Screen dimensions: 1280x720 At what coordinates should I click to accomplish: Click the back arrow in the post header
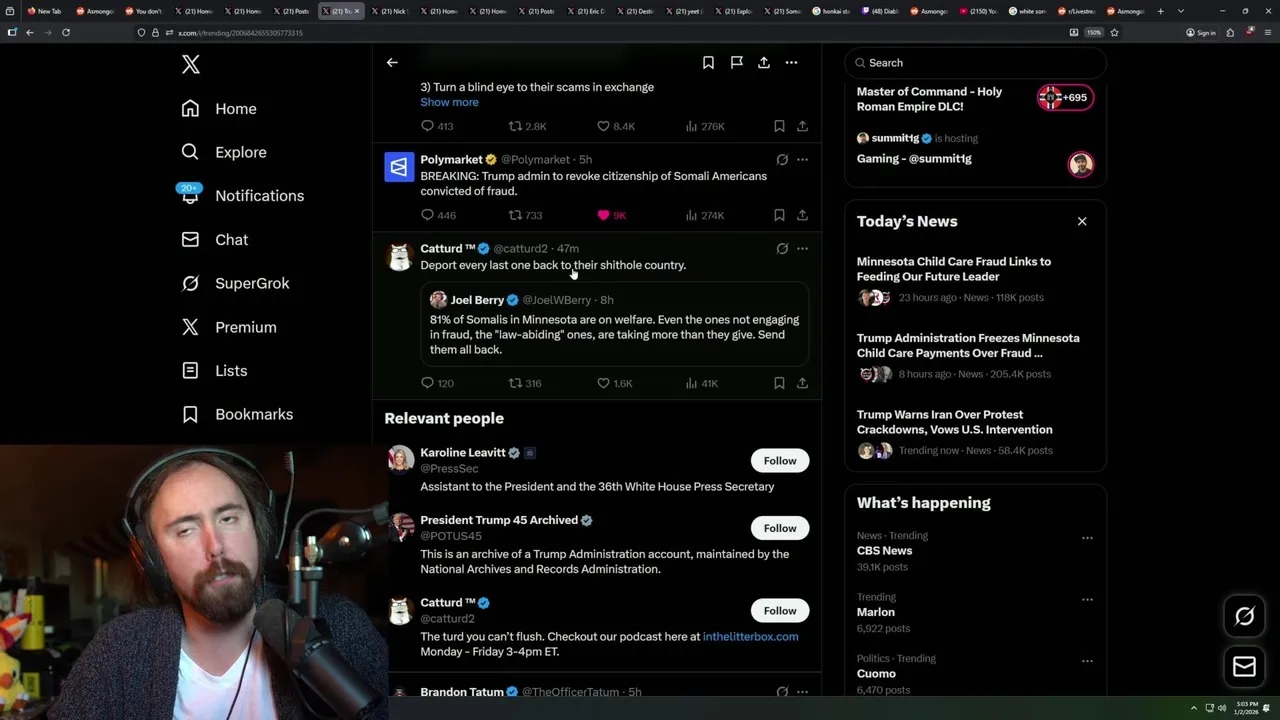coord(392,62)
